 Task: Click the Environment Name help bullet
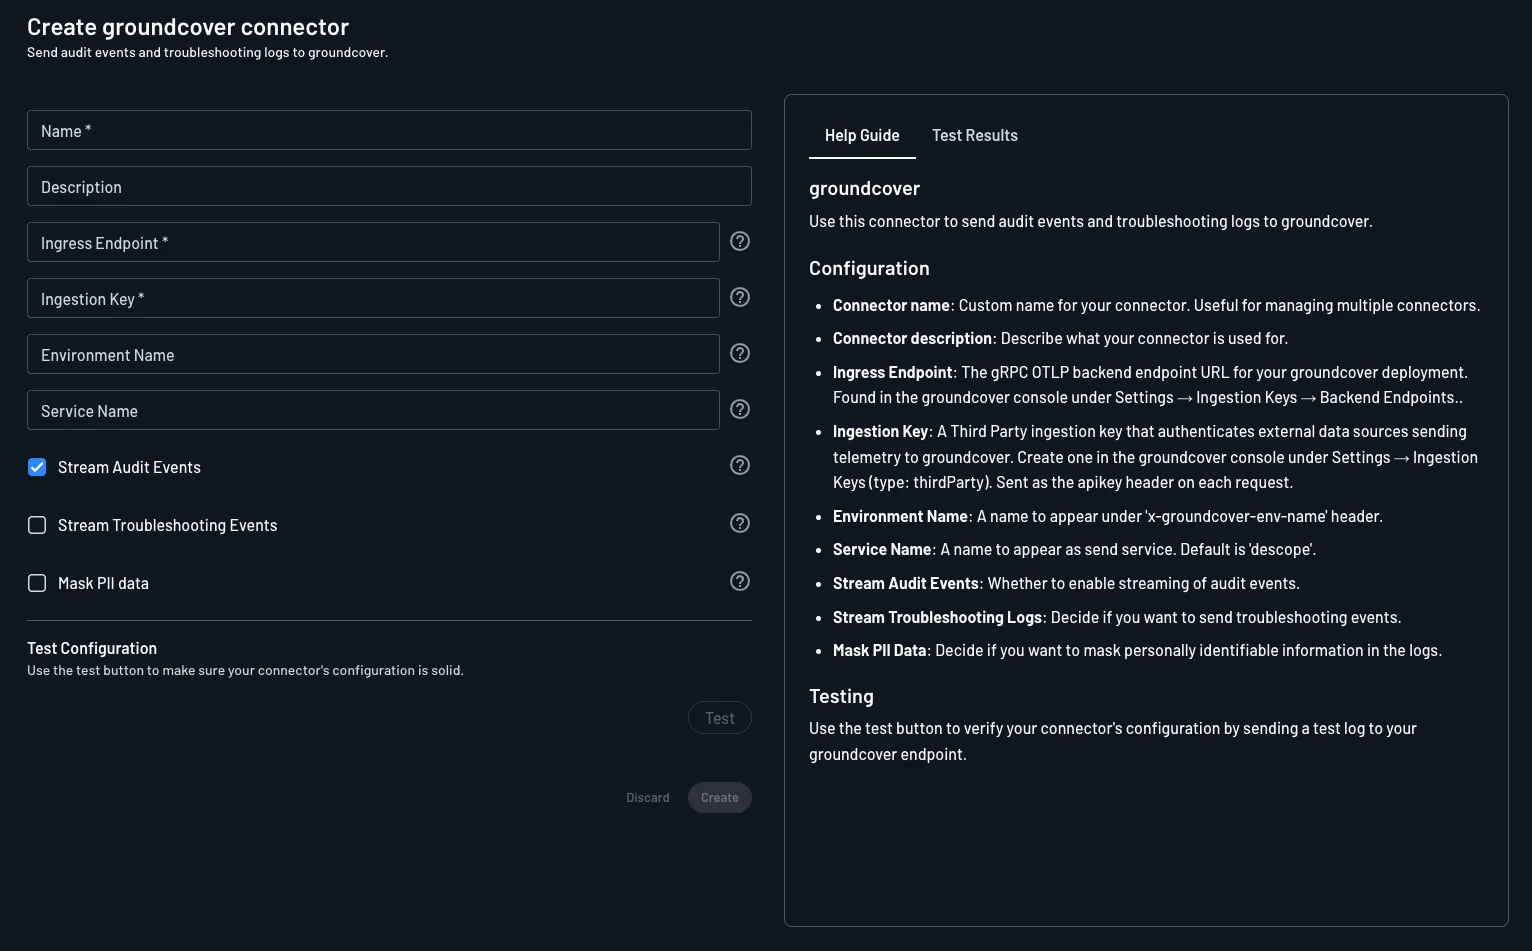tap(1108, 516)
